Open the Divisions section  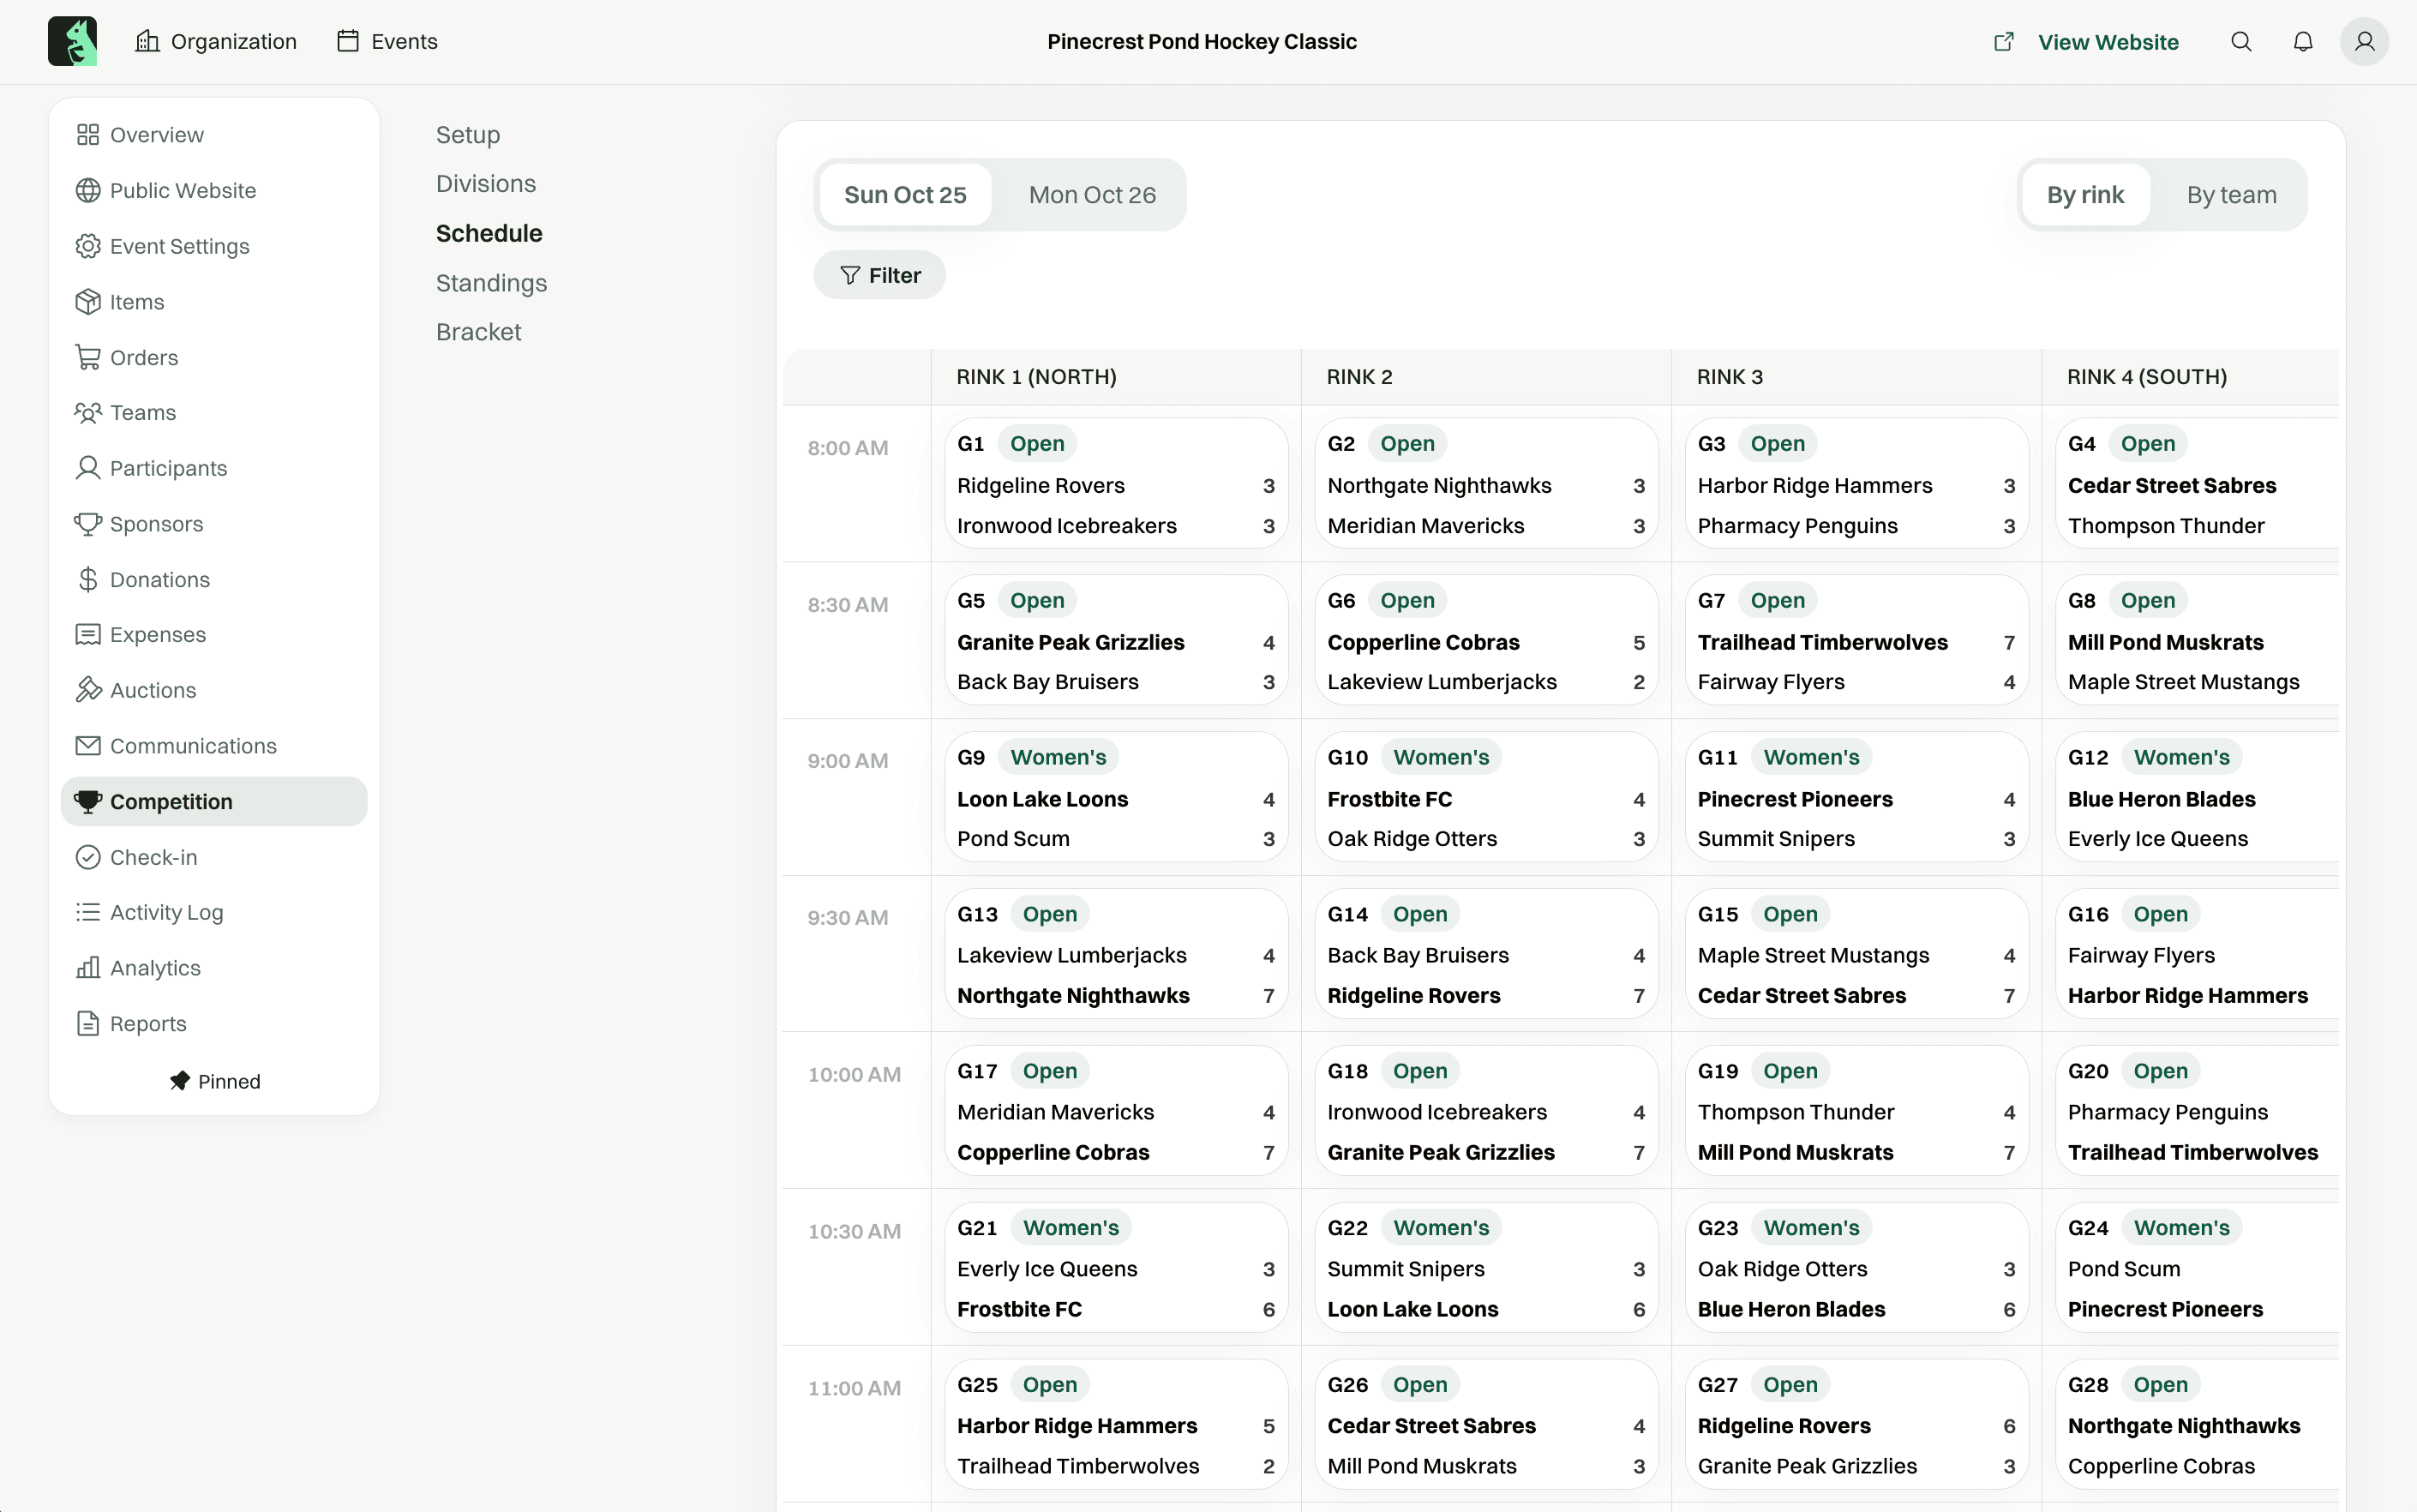point(486,184)
